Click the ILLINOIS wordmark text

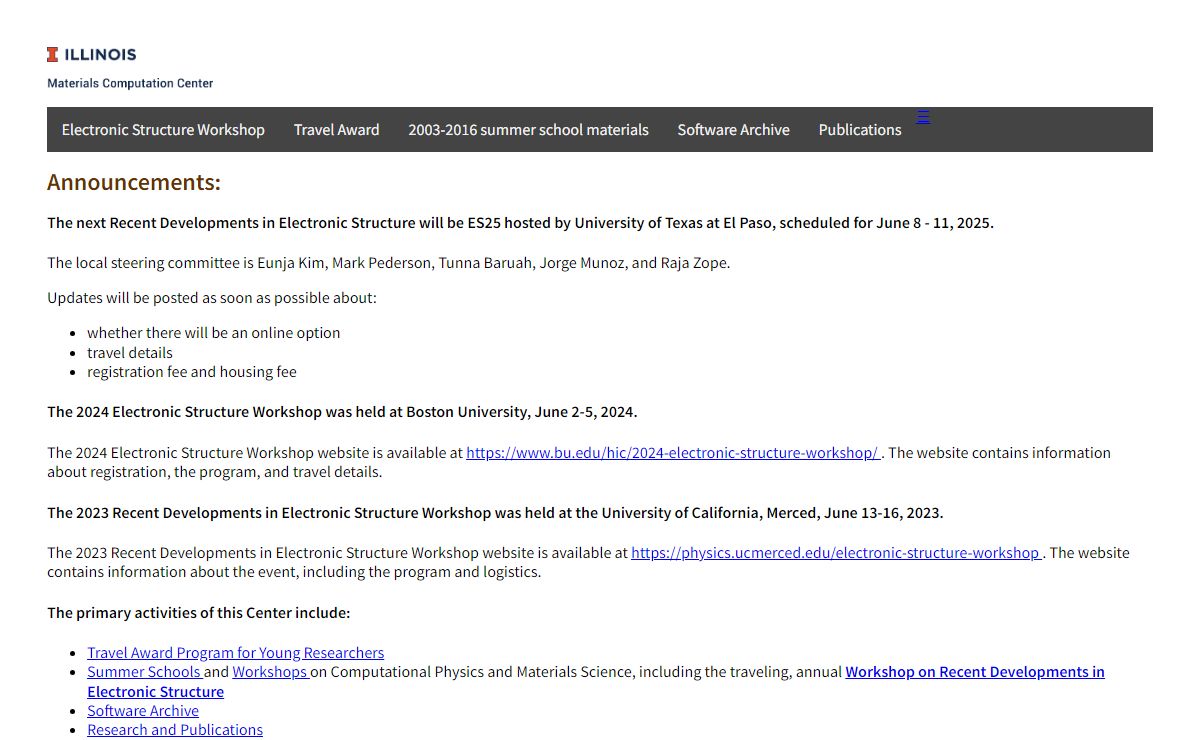pos(100,54)
